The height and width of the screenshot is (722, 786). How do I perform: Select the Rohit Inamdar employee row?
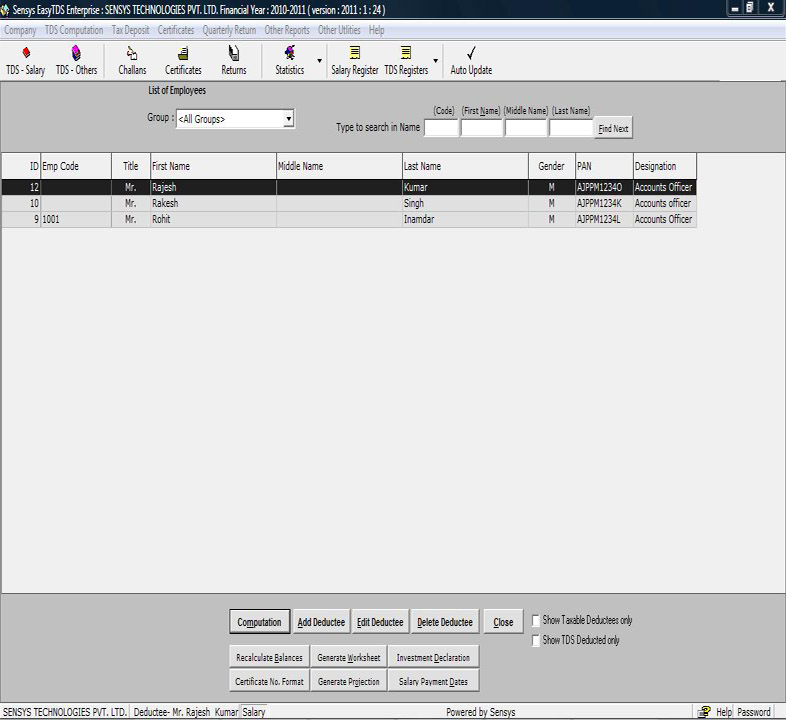tap(349, 219)
